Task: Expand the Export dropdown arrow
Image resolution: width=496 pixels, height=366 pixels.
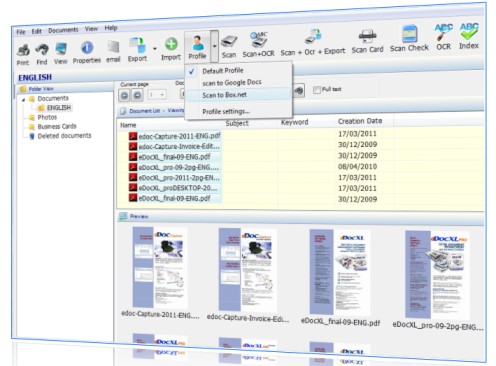Action: (x=155, y=49)
